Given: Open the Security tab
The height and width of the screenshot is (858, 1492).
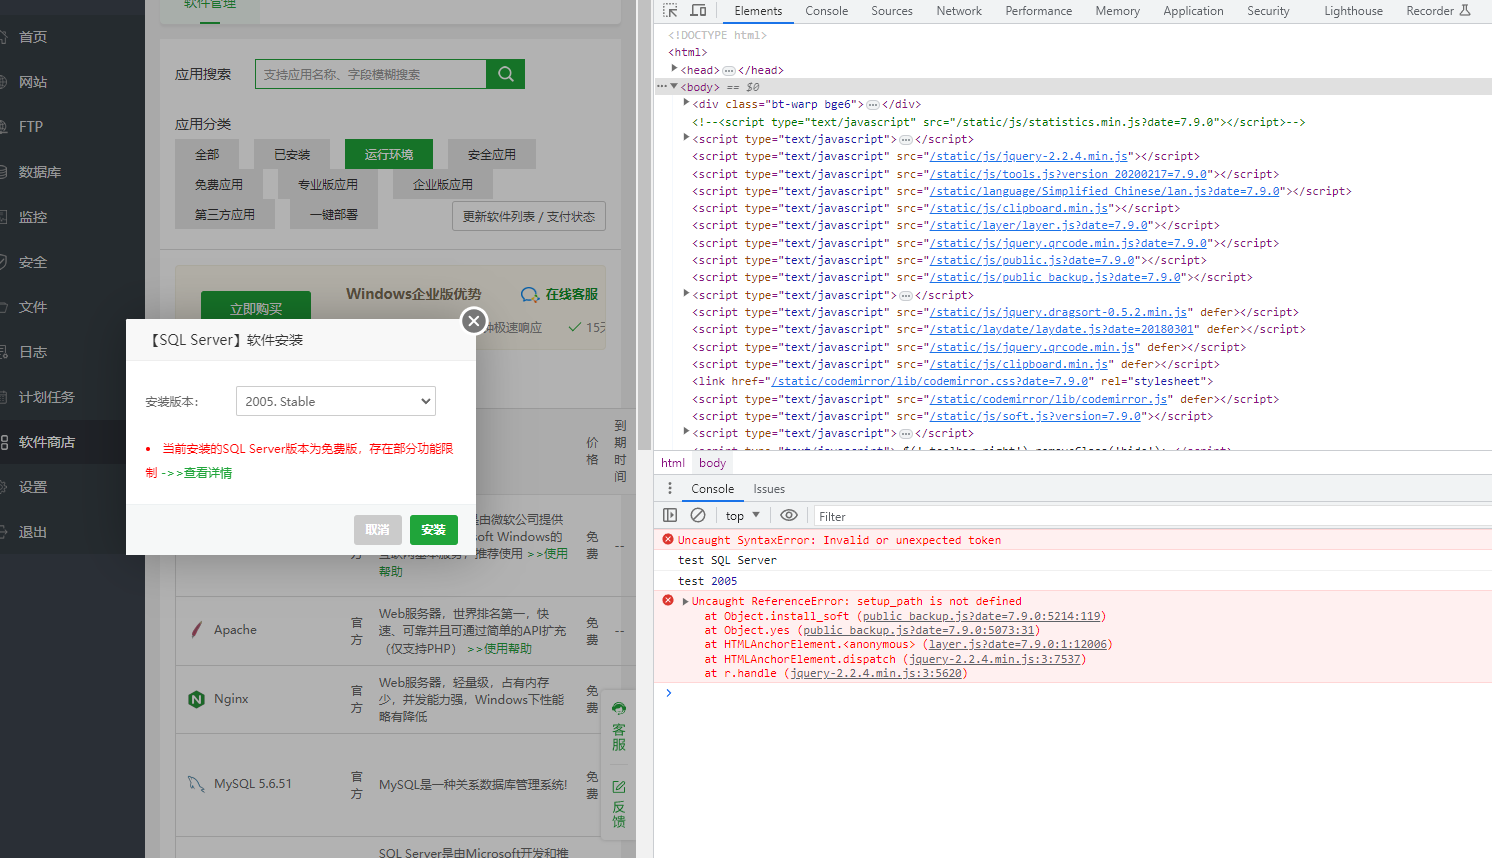Looking at the screenshot, I should pyautogui.click(x=1268, y=11).
